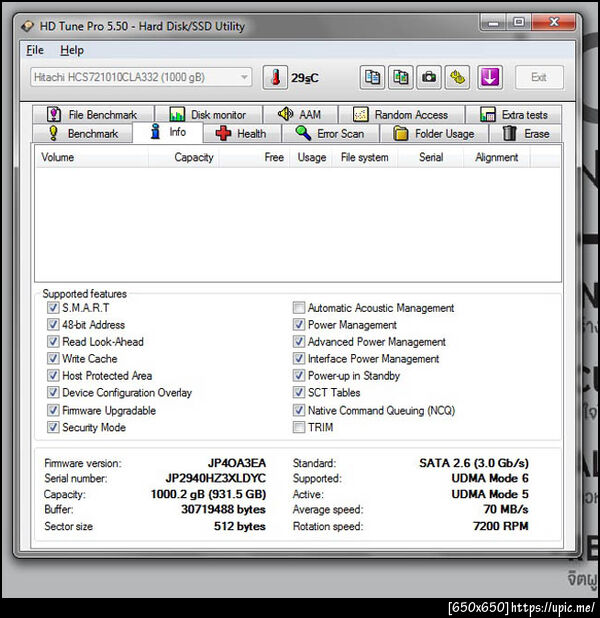Open the Extra tests tab
This screenshot has height=618, width=600.
coord(514,115)
